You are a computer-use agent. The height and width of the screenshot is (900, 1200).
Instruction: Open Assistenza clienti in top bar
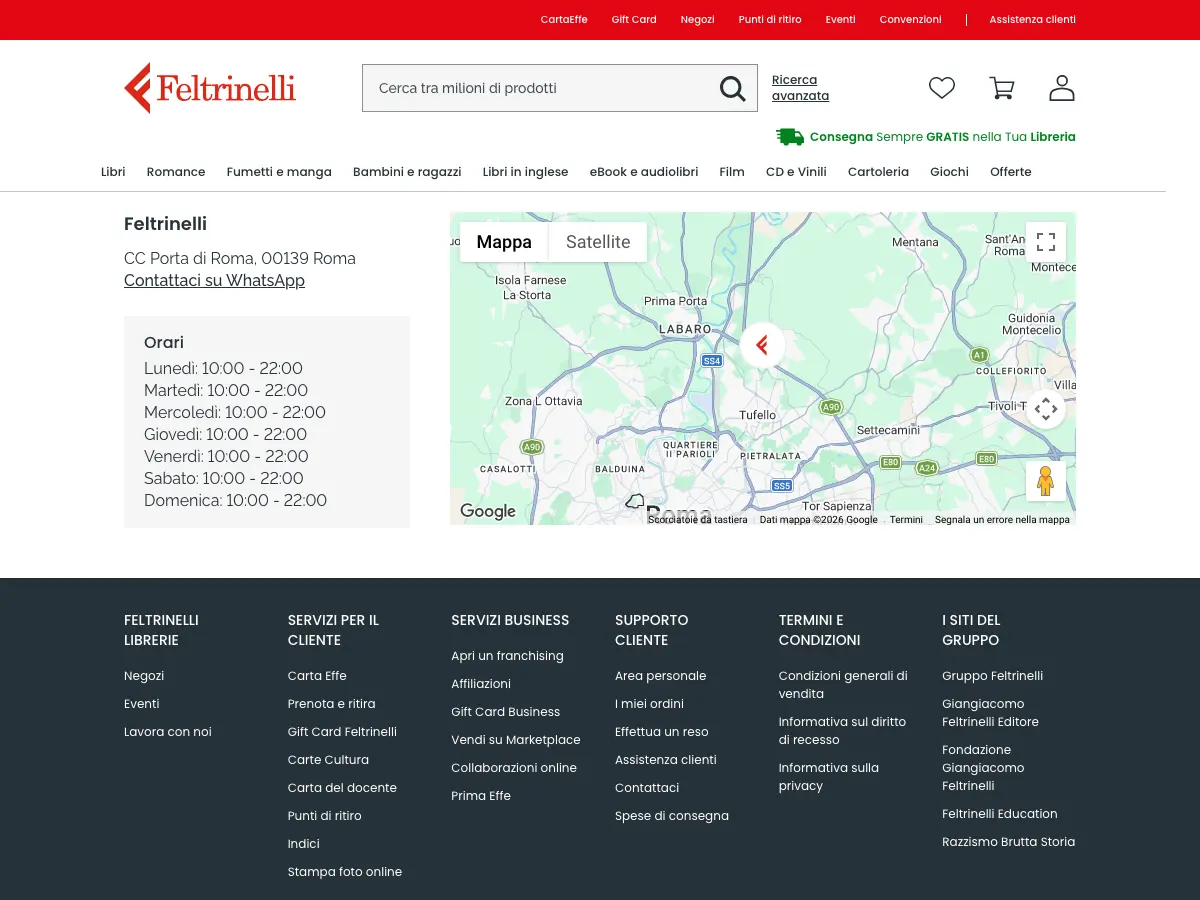tap(1033, 20)
